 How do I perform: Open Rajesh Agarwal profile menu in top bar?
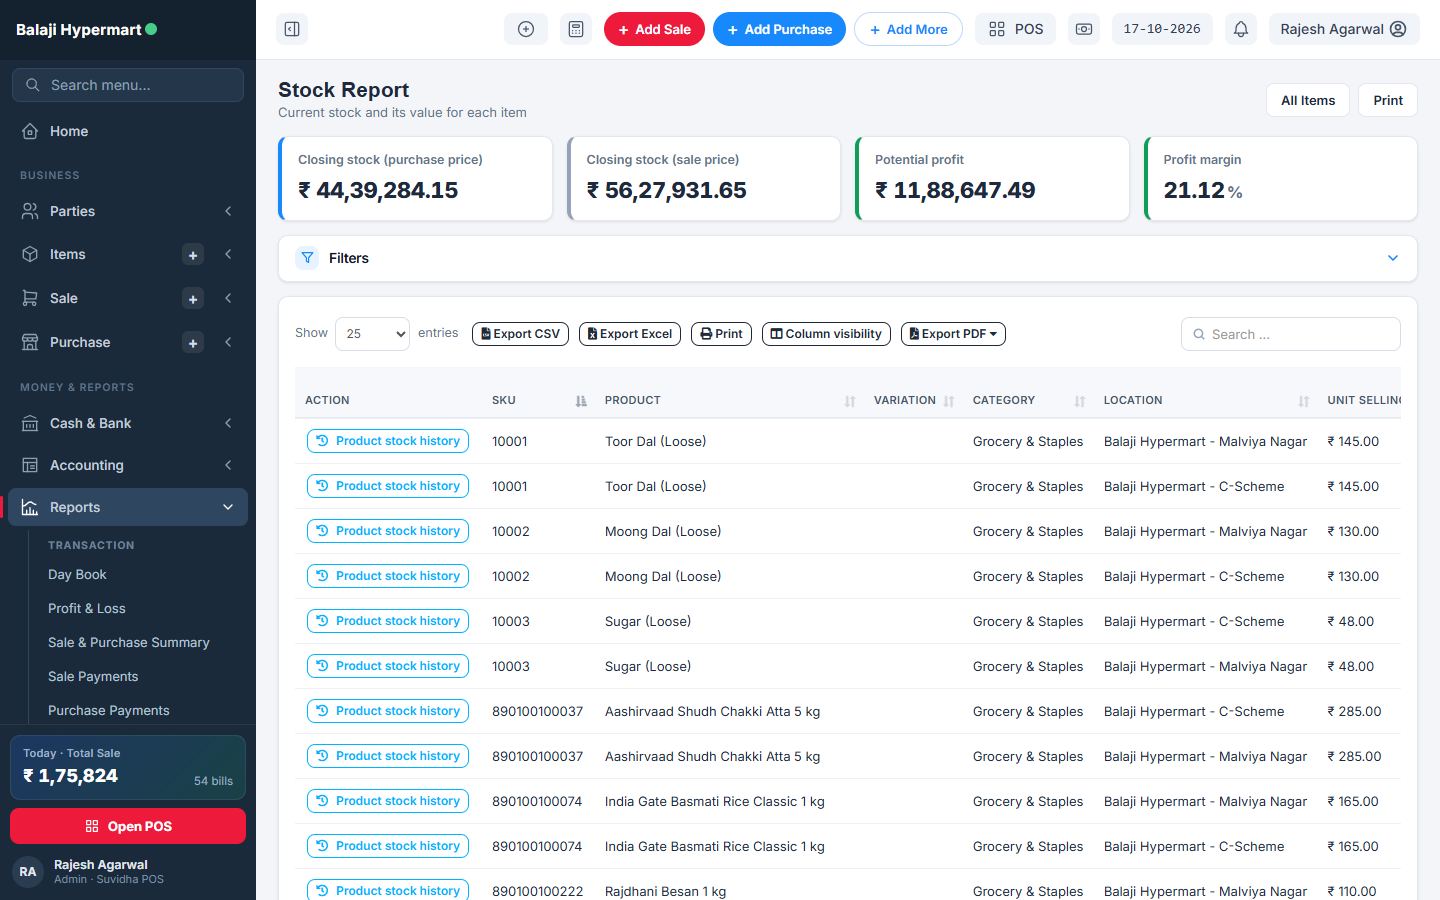(1344, 29)
